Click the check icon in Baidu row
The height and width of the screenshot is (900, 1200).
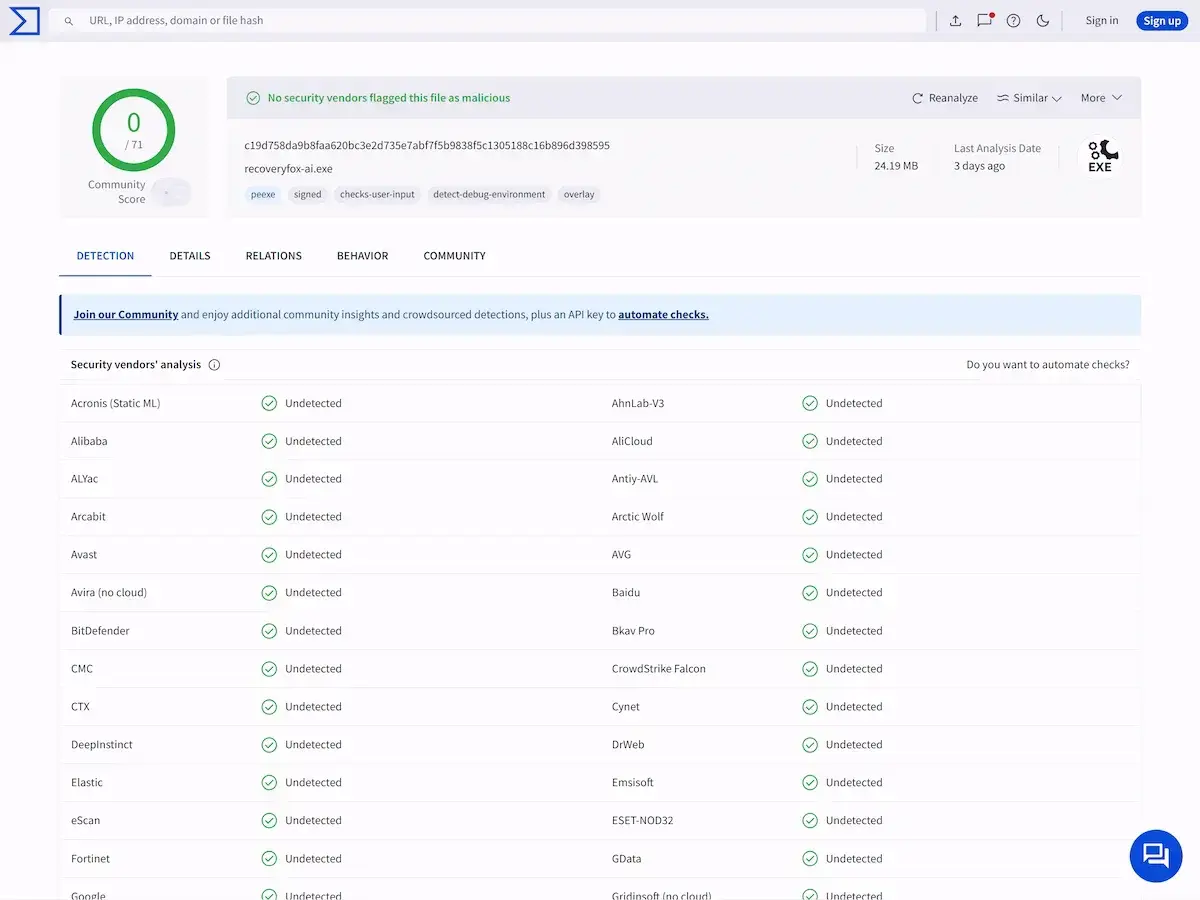point(810,593)
